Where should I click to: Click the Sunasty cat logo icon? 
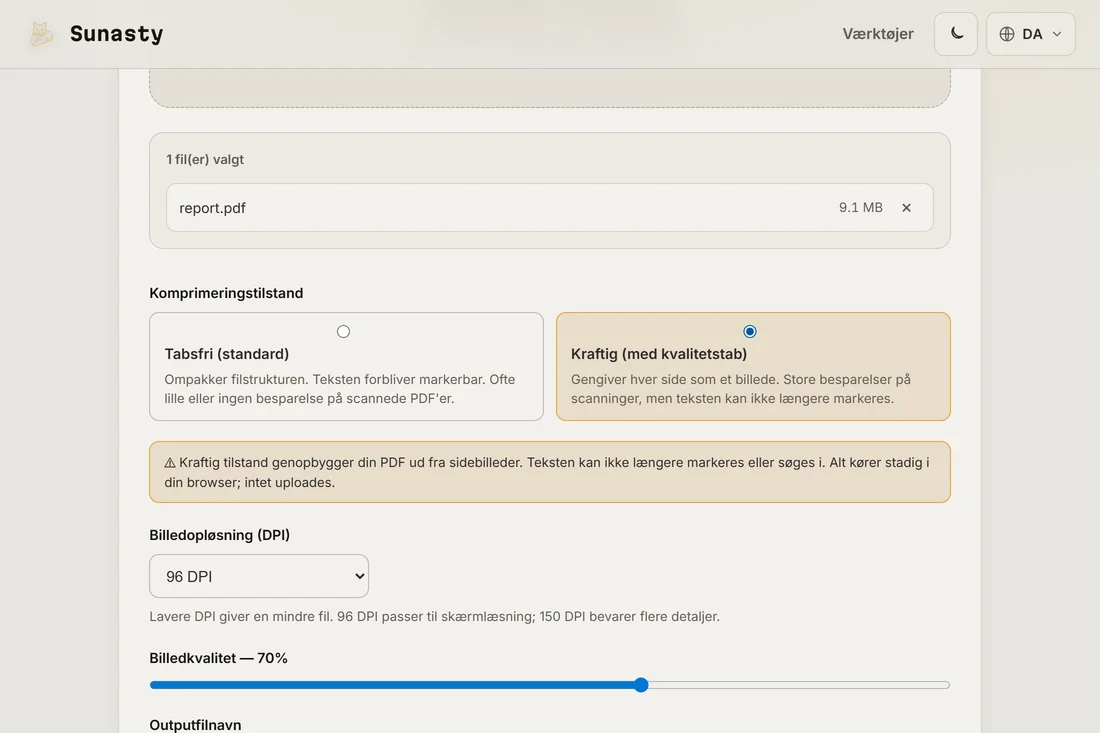point(41,34)
